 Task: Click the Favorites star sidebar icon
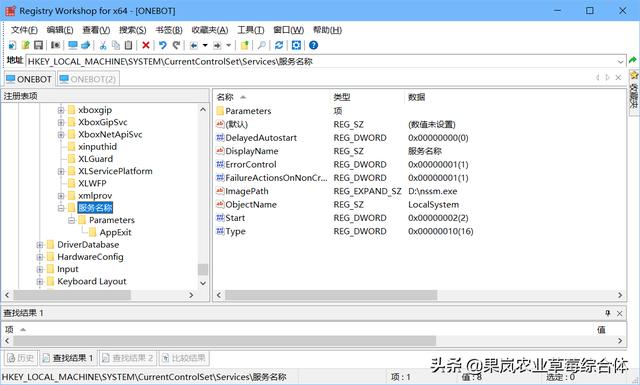point(634,76)
